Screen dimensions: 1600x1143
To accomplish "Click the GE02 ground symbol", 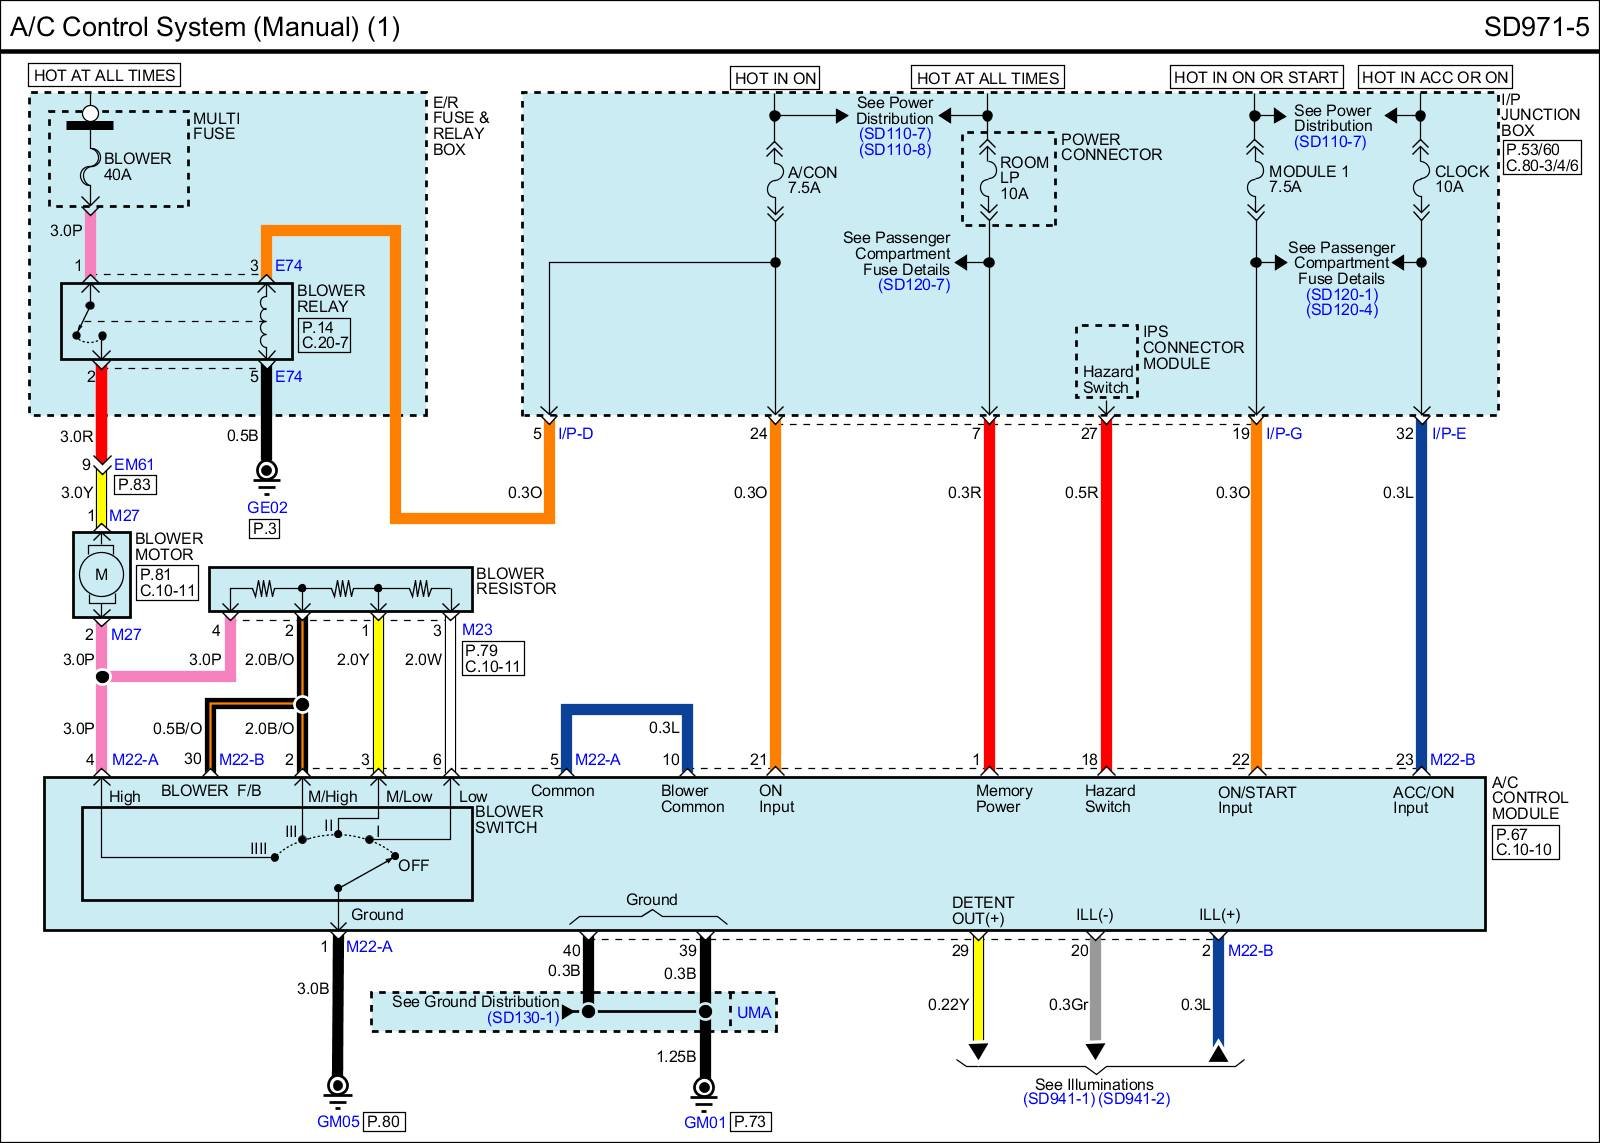I will (x=267, y=472).
